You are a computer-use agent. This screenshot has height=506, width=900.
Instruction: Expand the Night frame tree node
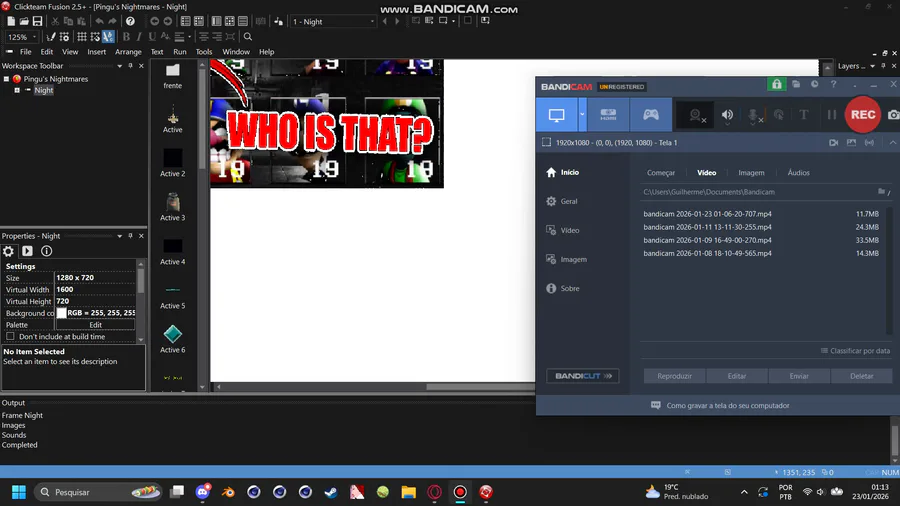point(17,90)
